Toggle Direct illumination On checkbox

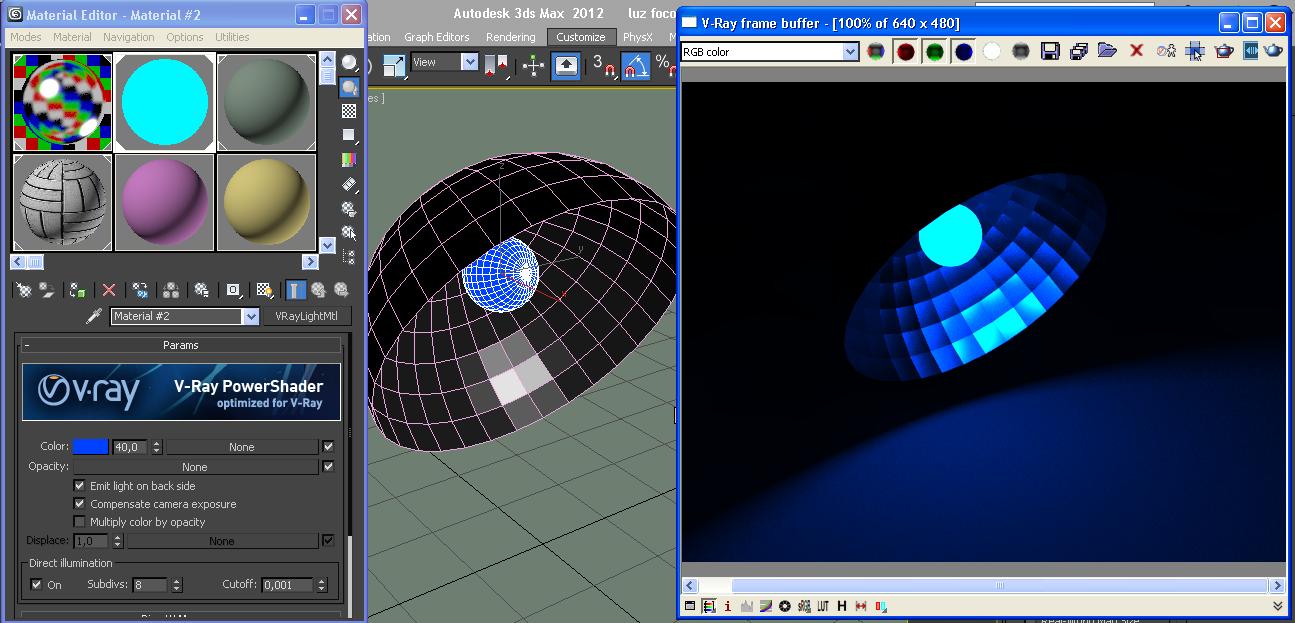point(37,584)
